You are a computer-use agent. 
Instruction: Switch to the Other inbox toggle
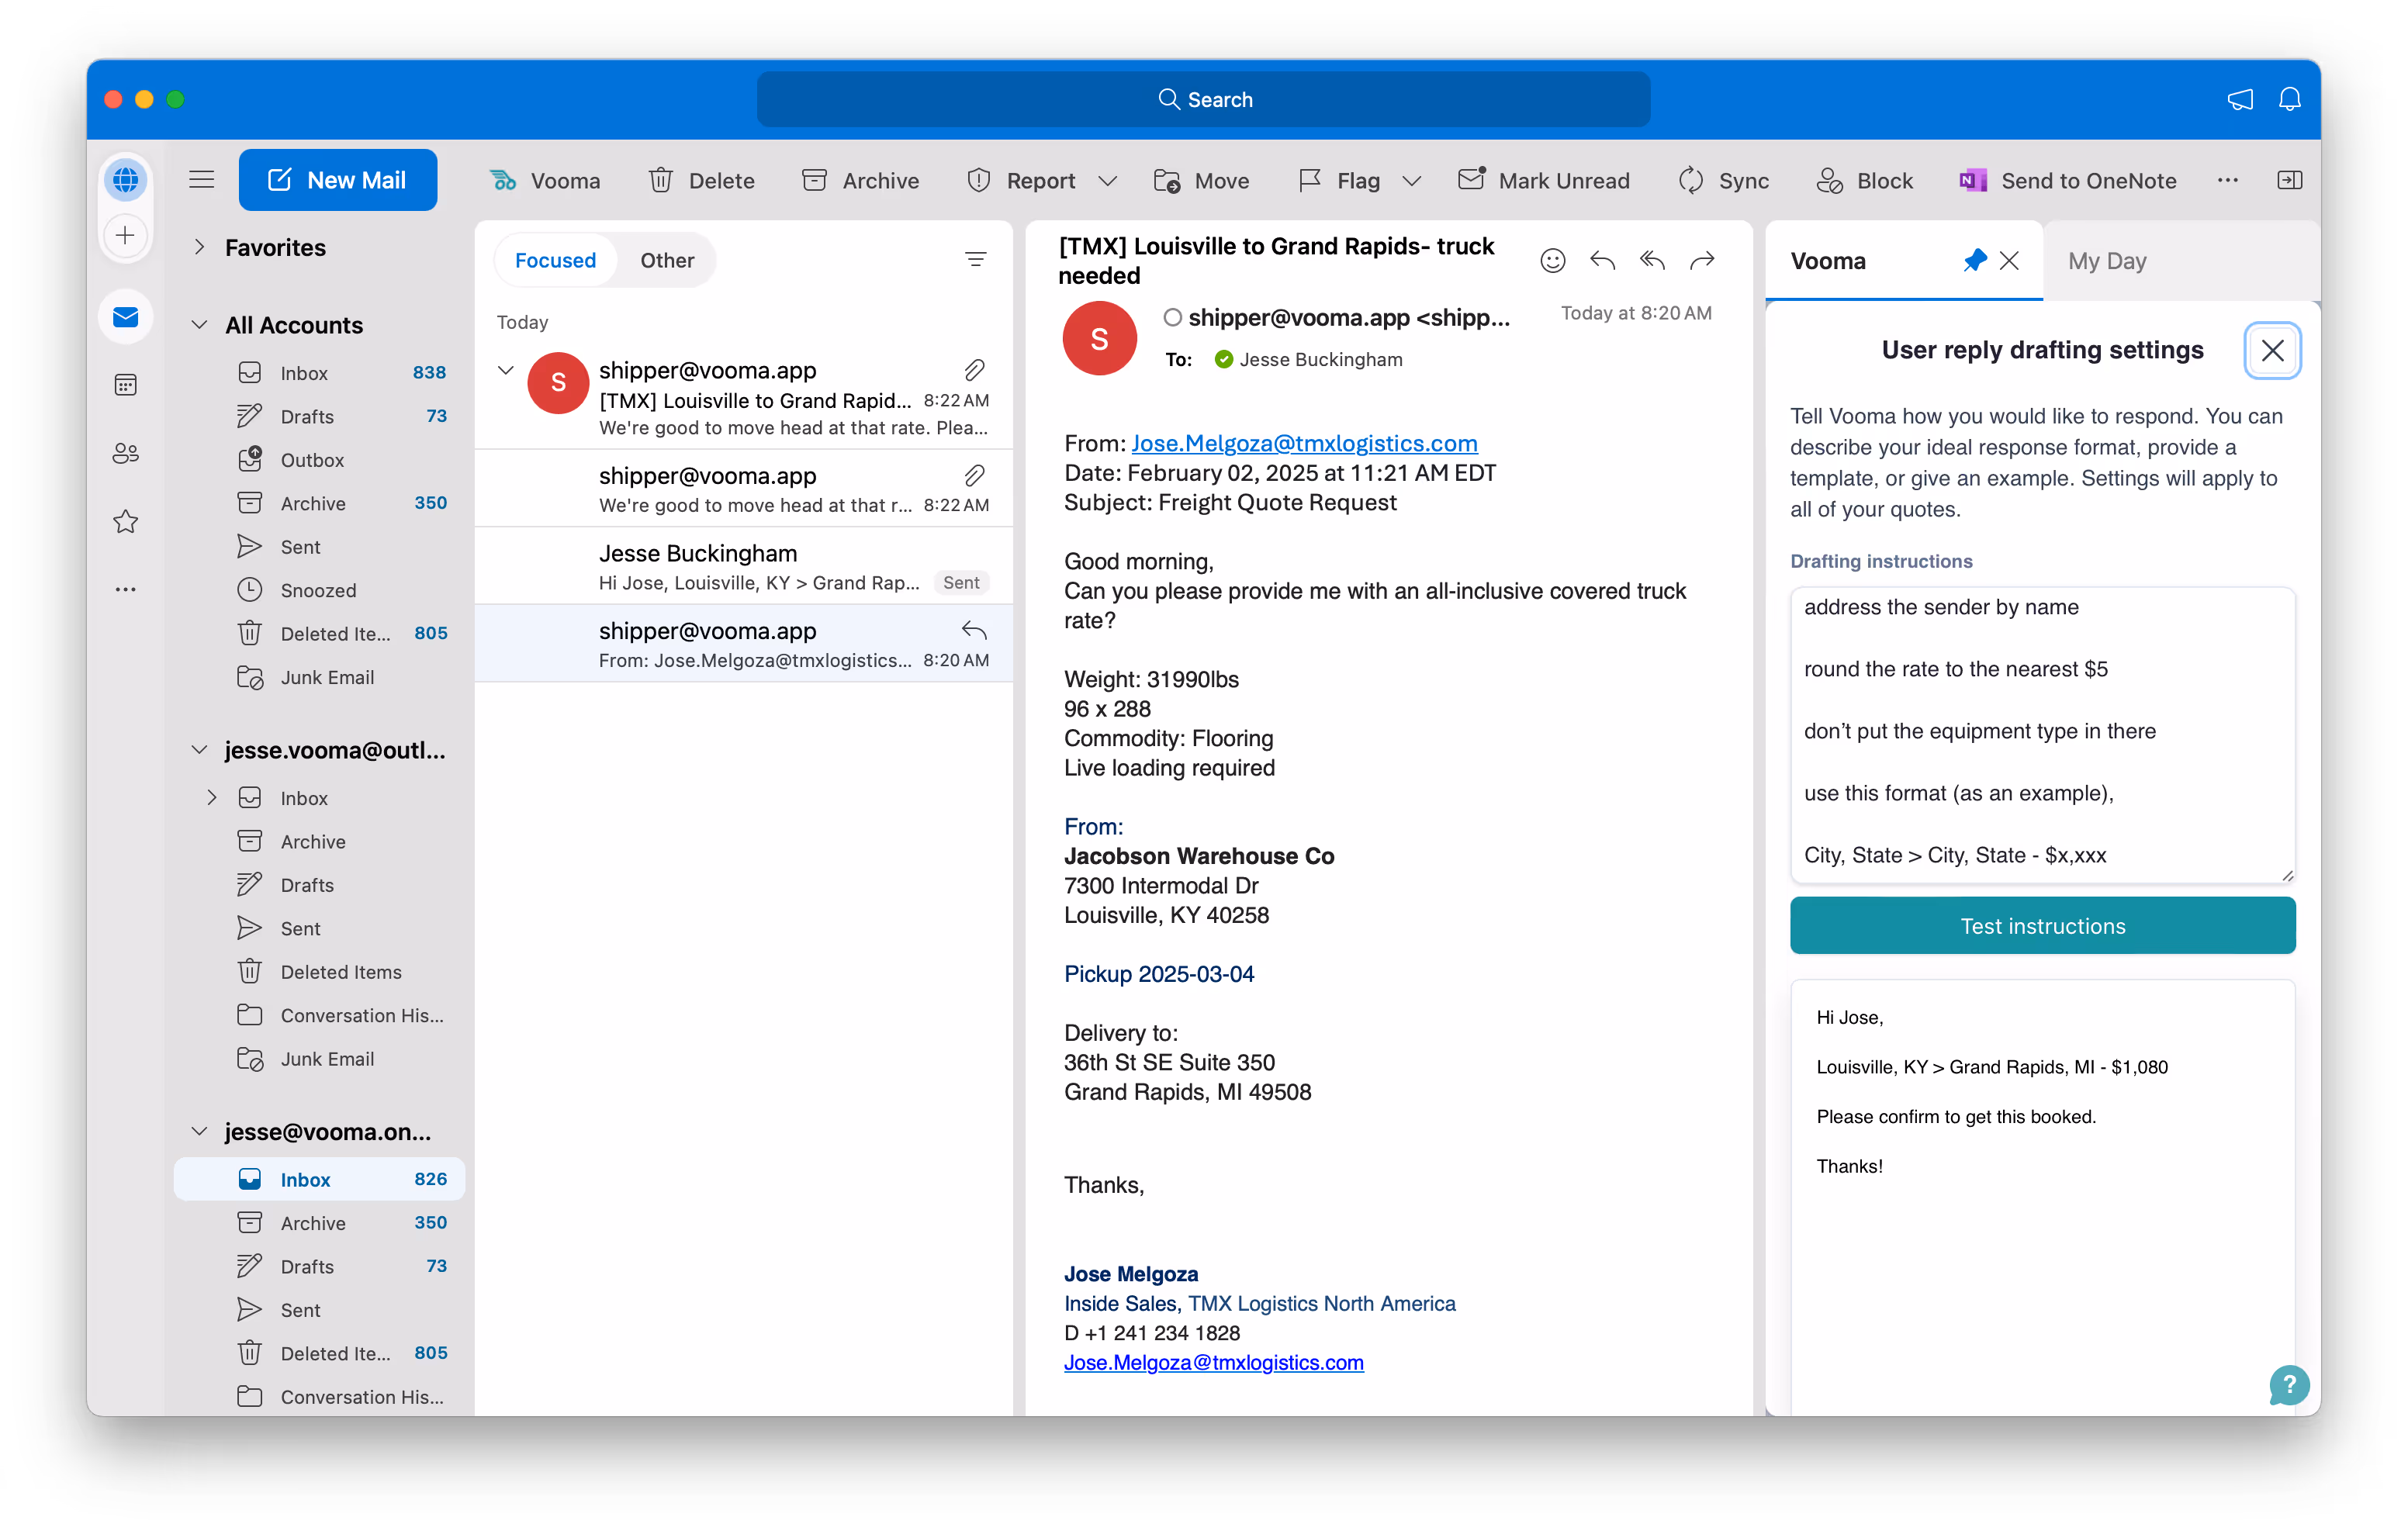(667, 261)
